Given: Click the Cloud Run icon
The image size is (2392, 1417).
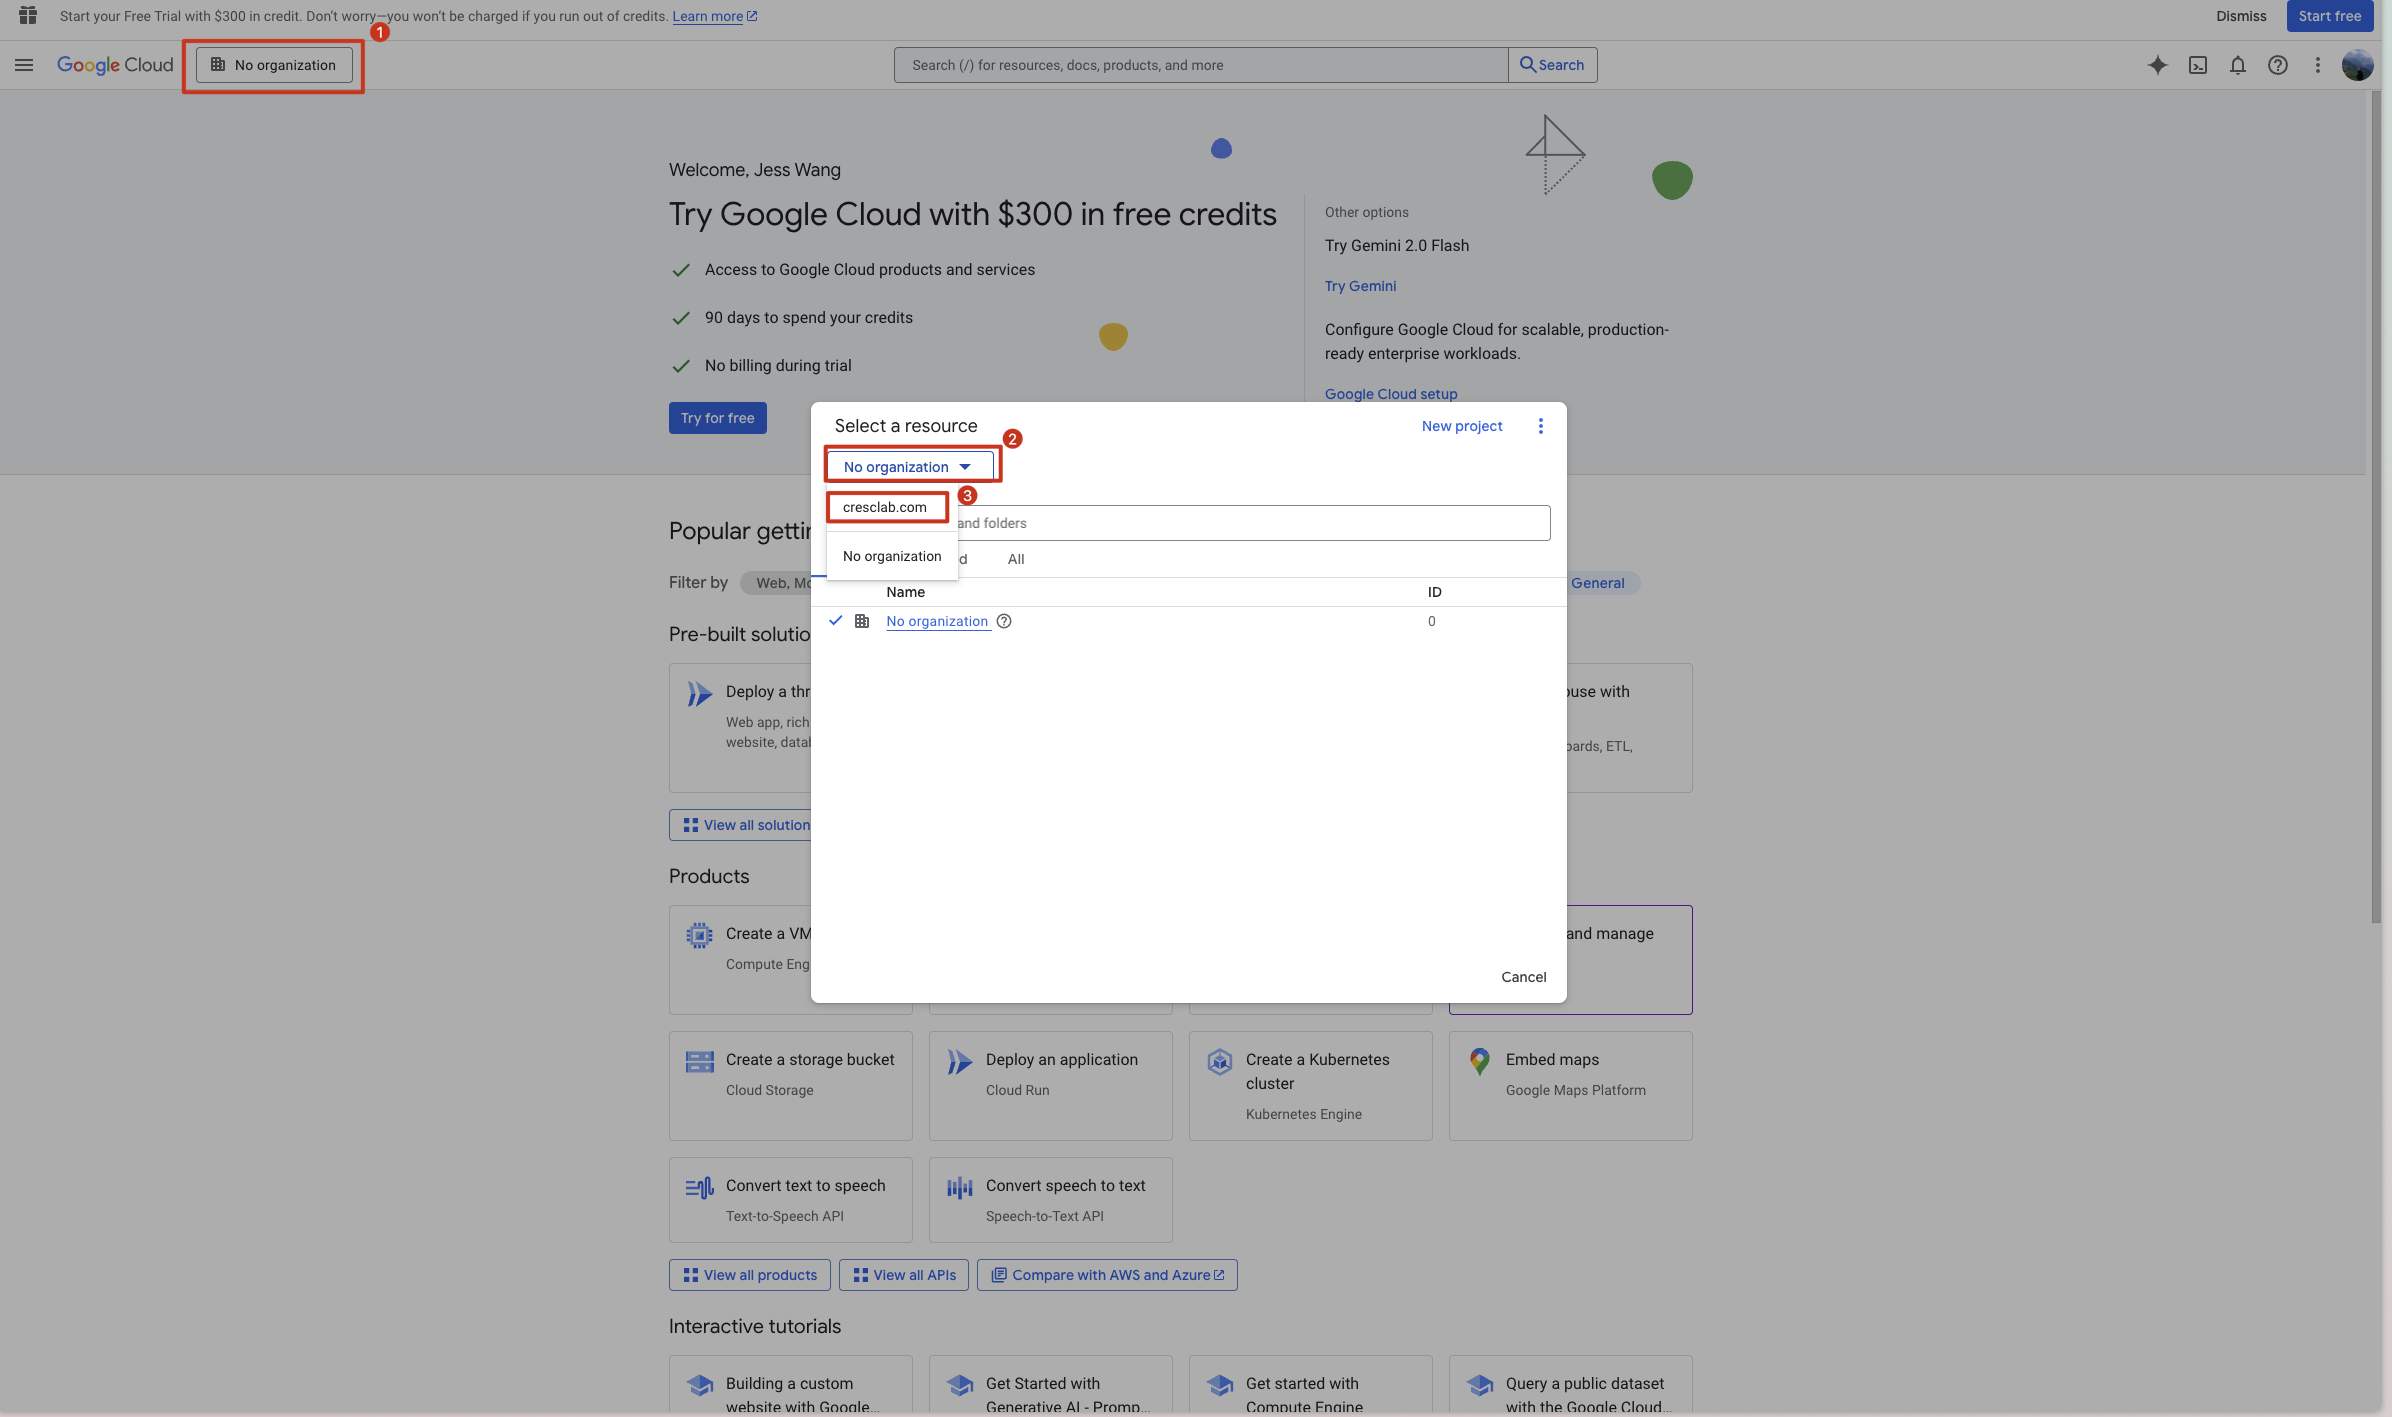Looking at the screenshot, I should click(959, 1062).
